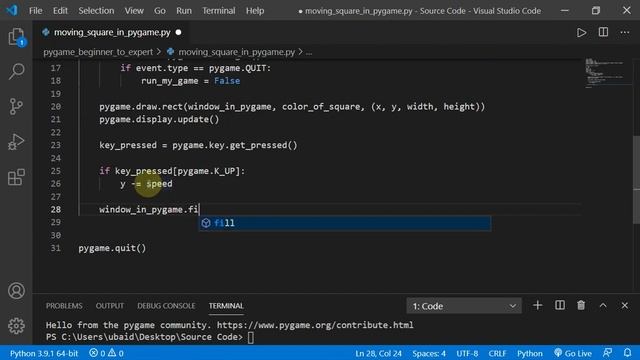Click 'pygame.display.update()' on line 21
Image resolution: width=640 pixels, height=360 pixels.
tap(159, 120)
